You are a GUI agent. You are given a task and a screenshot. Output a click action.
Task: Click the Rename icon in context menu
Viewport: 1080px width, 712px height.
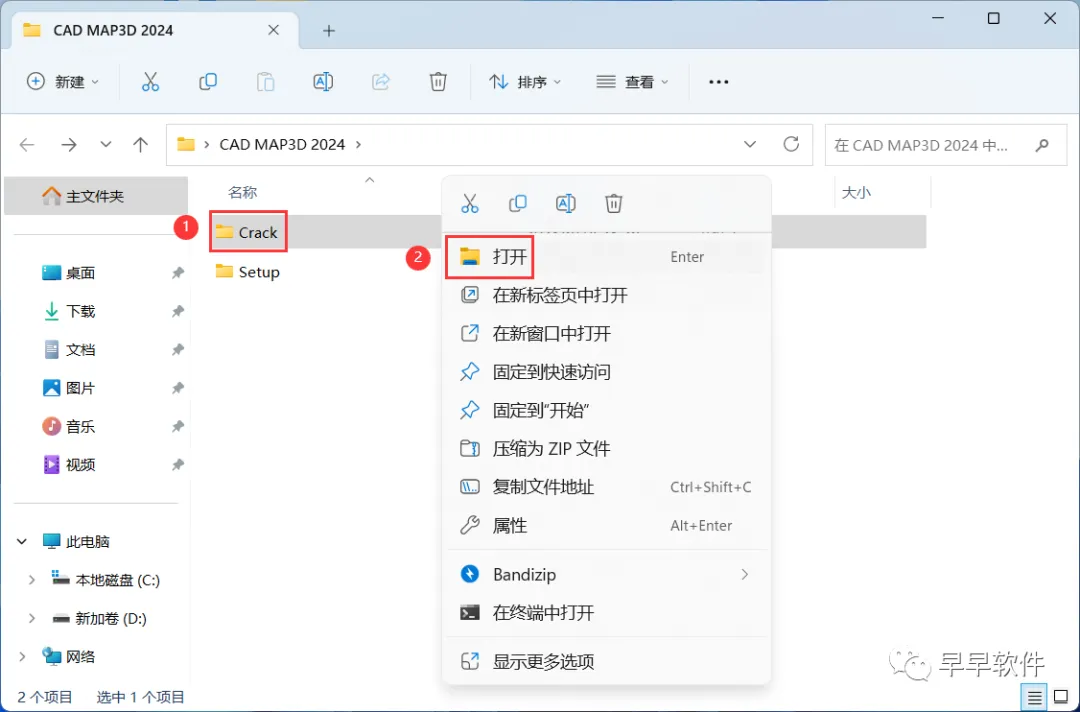click(x=565, y=203)
